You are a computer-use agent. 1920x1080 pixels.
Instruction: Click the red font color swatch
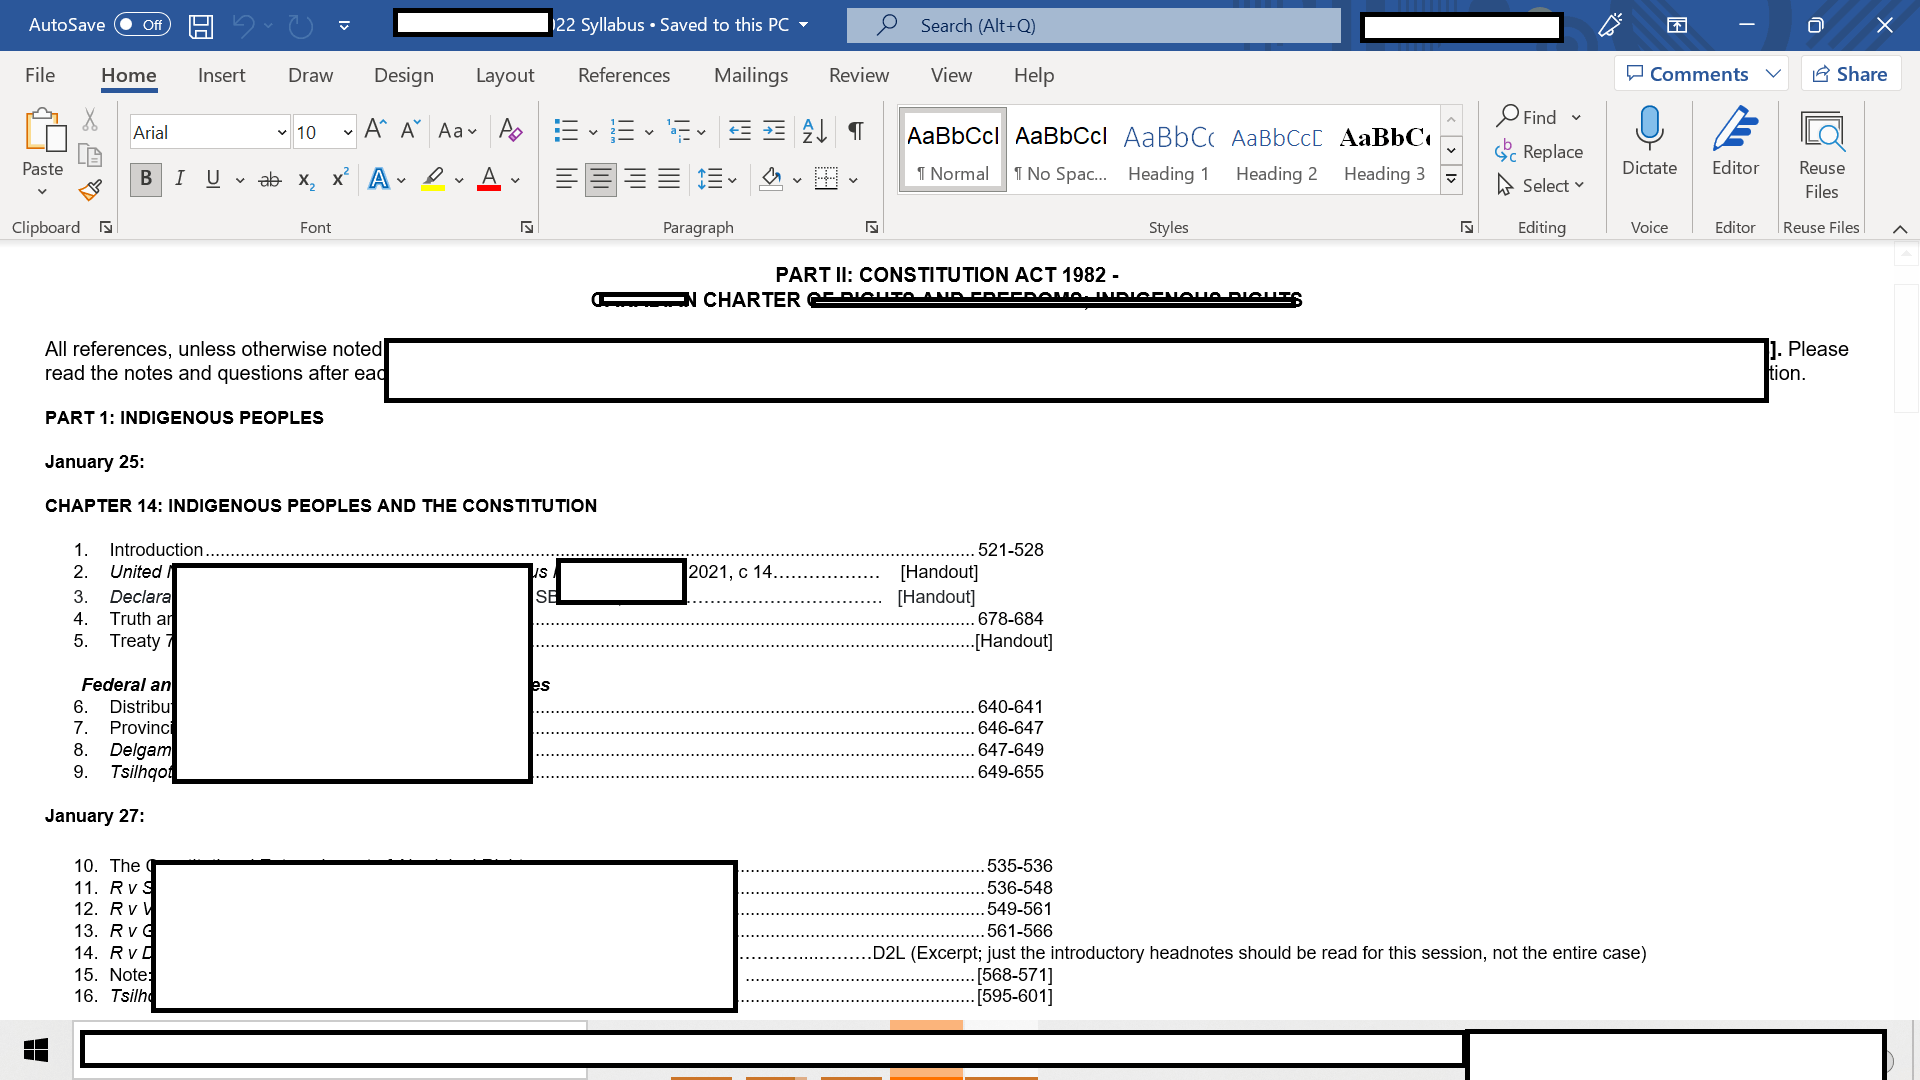(x=489, y=180)
